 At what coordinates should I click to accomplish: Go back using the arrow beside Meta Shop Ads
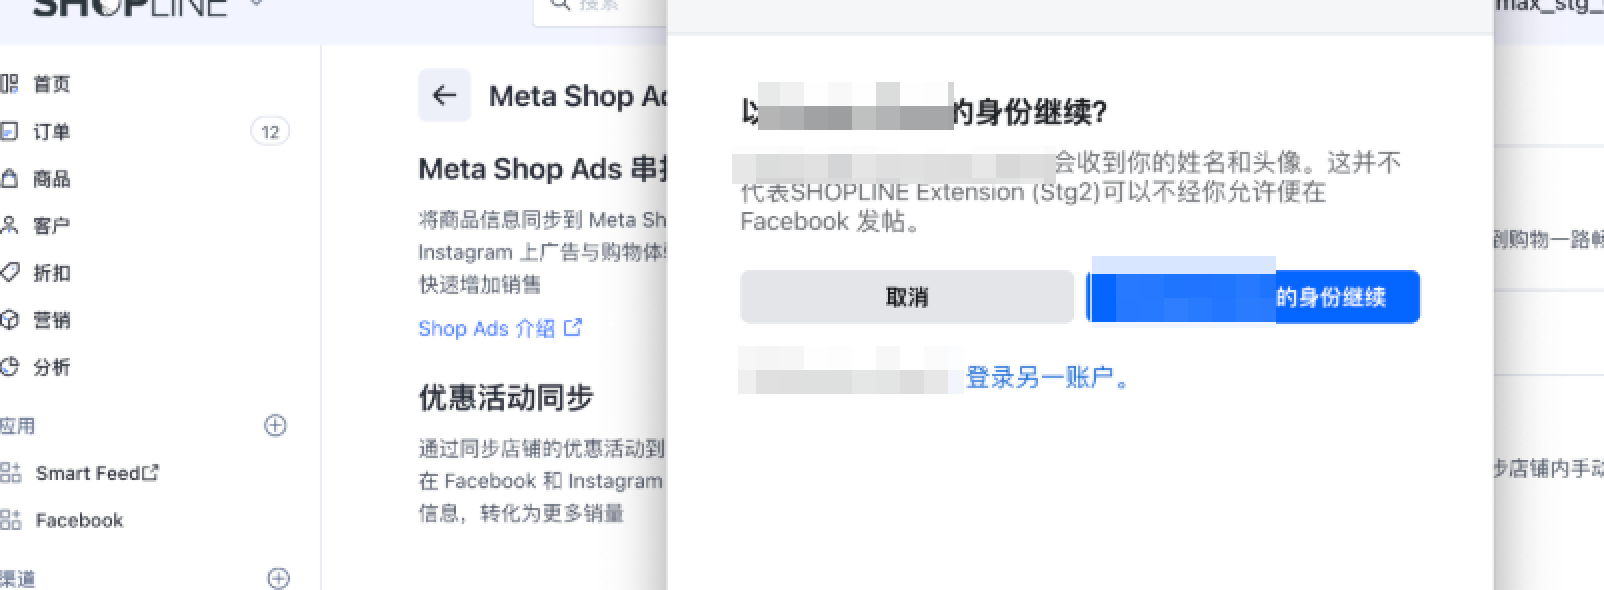pos(444,96)
